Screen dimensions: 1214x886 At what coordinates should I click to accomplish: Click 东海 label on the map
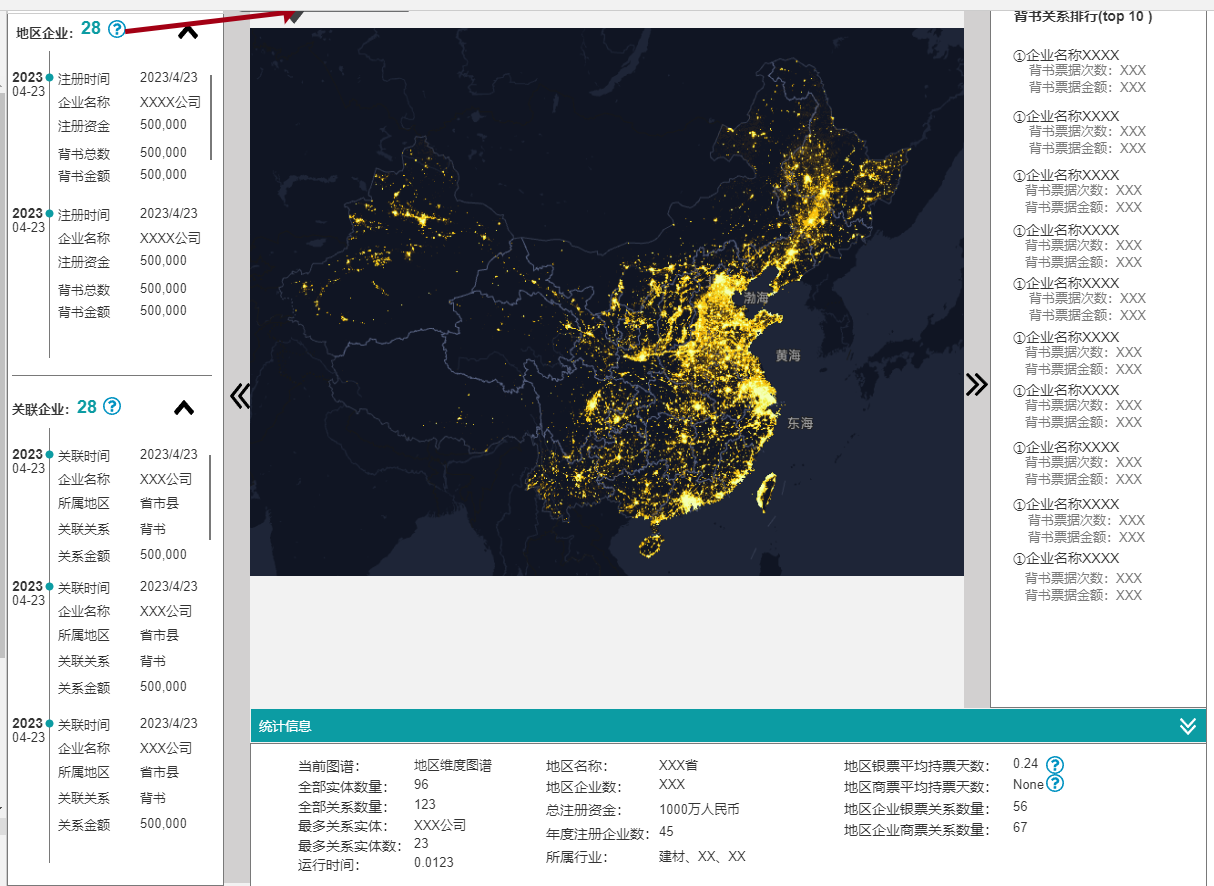tap(800, 423)
